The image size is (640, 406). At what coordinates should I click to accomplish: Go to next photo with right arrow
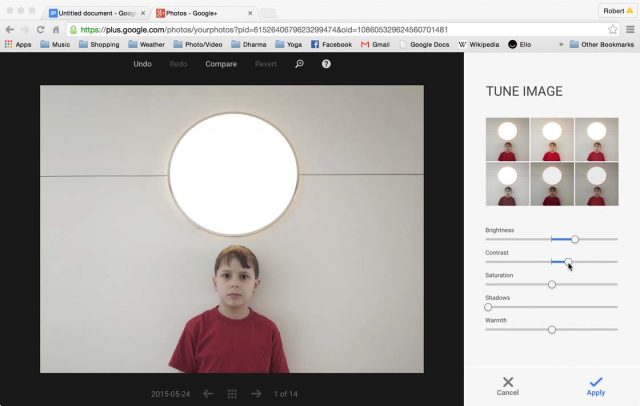point(256,394)
